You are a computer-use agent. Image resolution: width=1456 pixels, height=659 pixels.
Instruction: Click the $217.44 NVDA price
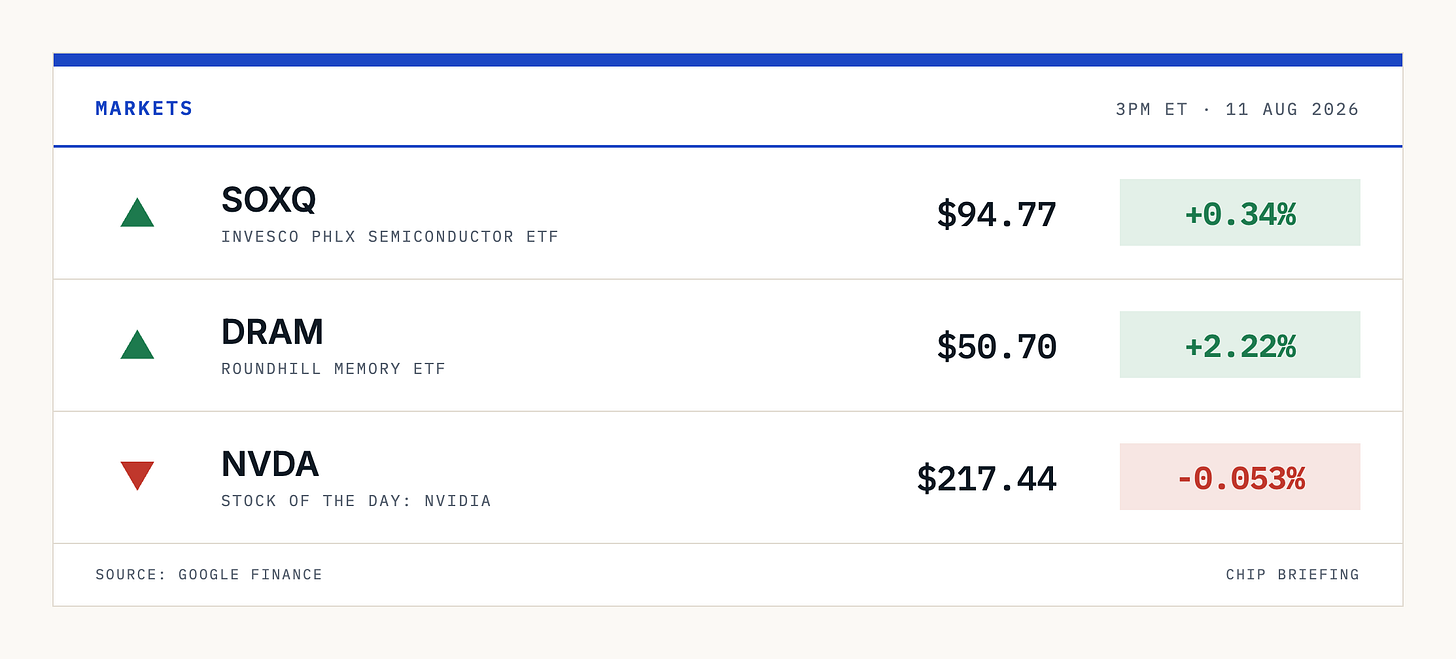click(x=986, y=478)
